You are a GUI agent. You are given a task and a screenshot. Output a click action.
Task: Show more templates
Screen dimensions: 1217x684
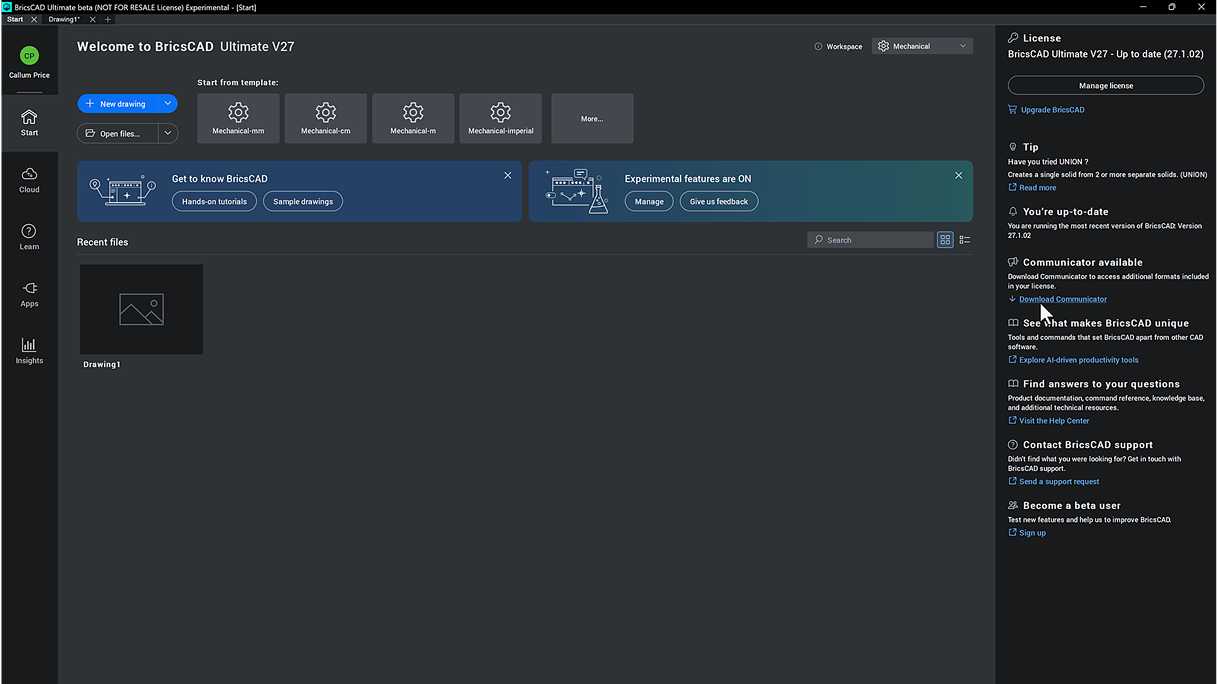pyautogui.click(x=592, y=118)
